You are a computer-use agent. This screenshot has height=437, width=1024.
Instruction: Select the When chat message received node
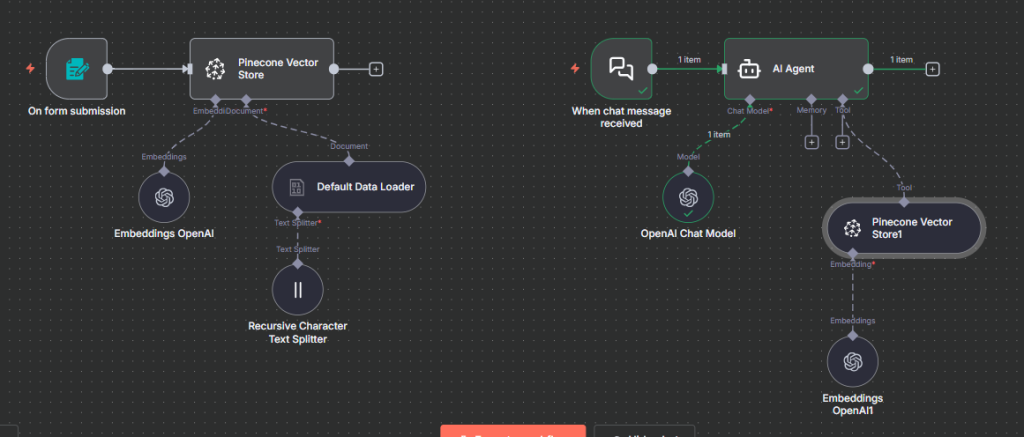click(x=621, y=69)
